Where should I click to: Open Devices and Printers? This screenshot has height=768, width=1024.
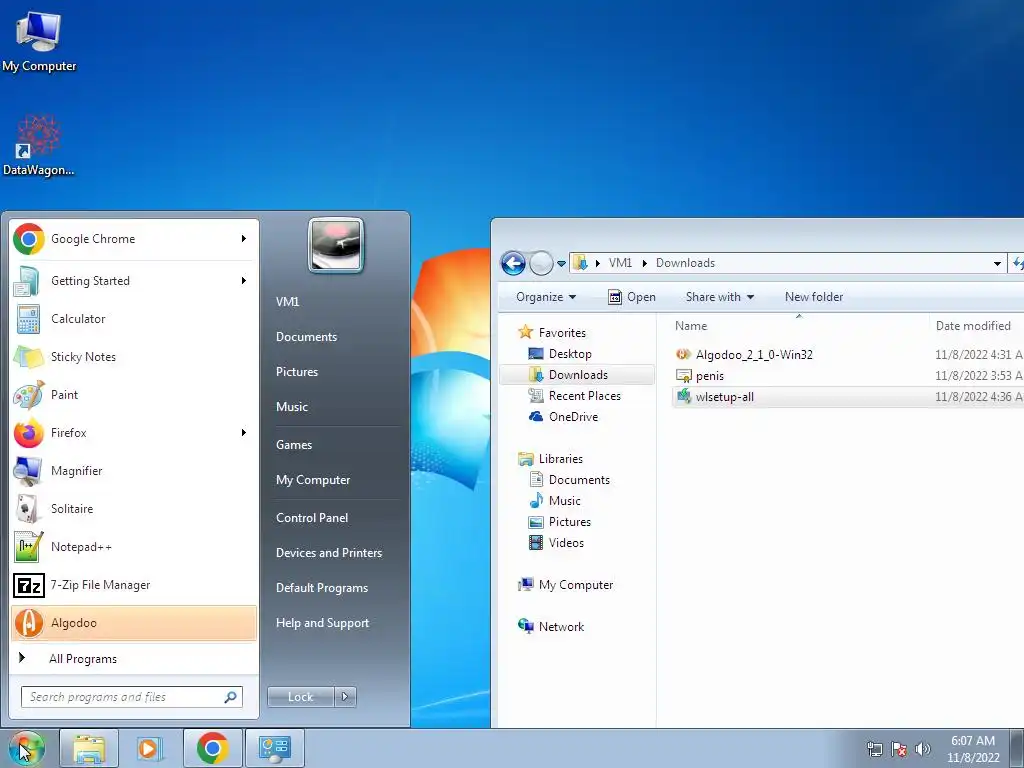pos(328,553)
